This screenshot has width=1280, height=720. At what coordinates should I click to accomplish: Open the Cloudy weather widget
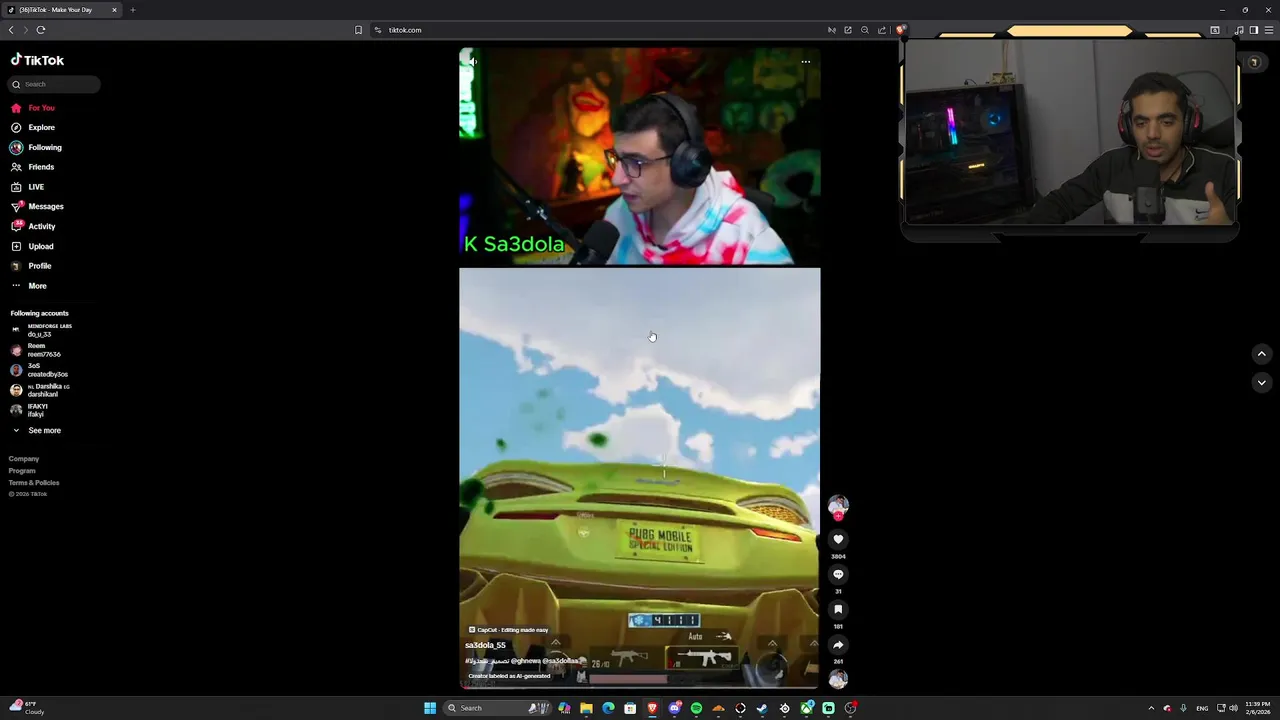point(26,708)
